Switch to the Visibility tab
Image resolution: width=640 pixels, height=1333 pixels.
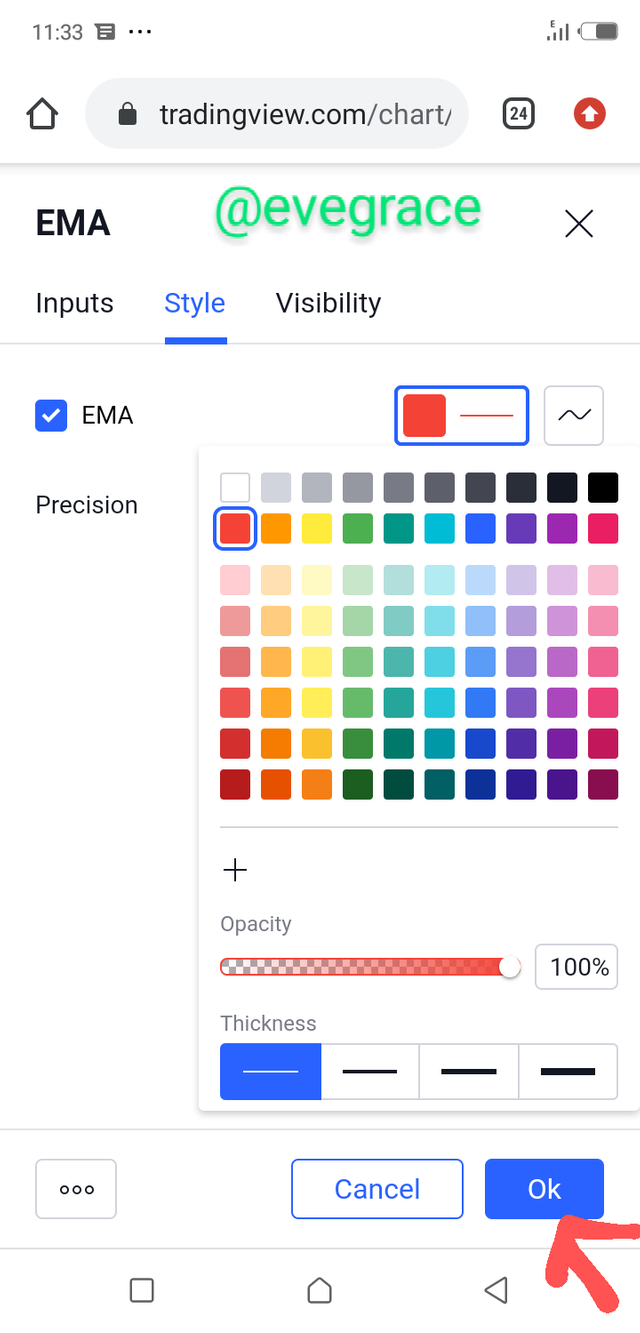coord(328,303)
